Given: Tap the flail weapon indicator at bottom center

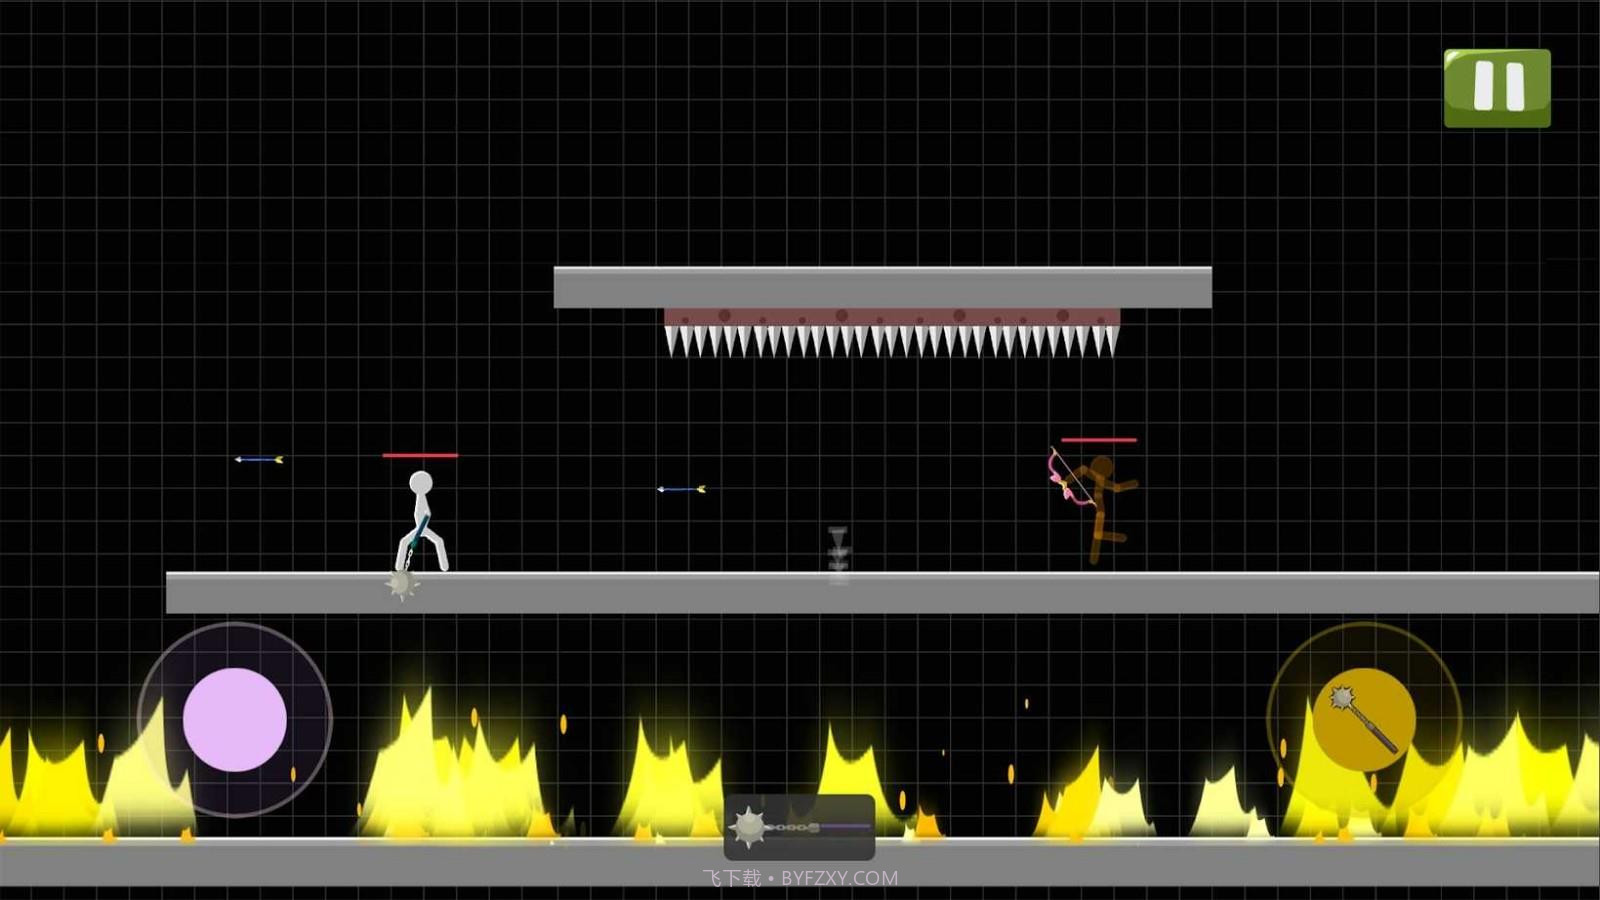Looking at the screenshot, I should [799, 827].
